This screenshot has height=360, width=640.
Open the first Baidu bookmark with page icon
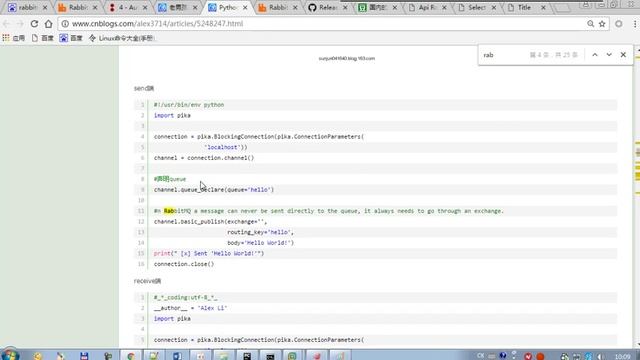click(43, 38)
